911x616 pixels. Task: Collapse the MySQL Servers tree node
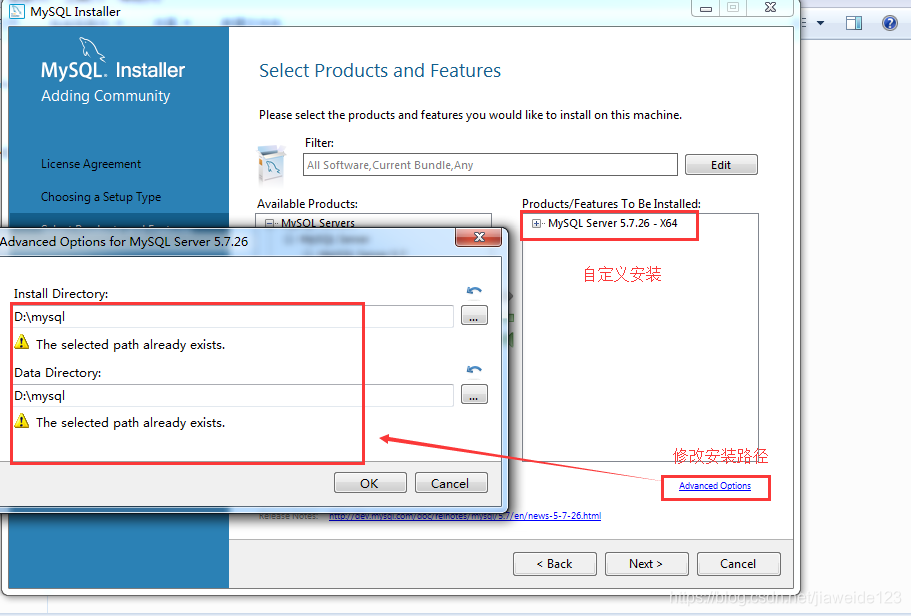(270, 223)
